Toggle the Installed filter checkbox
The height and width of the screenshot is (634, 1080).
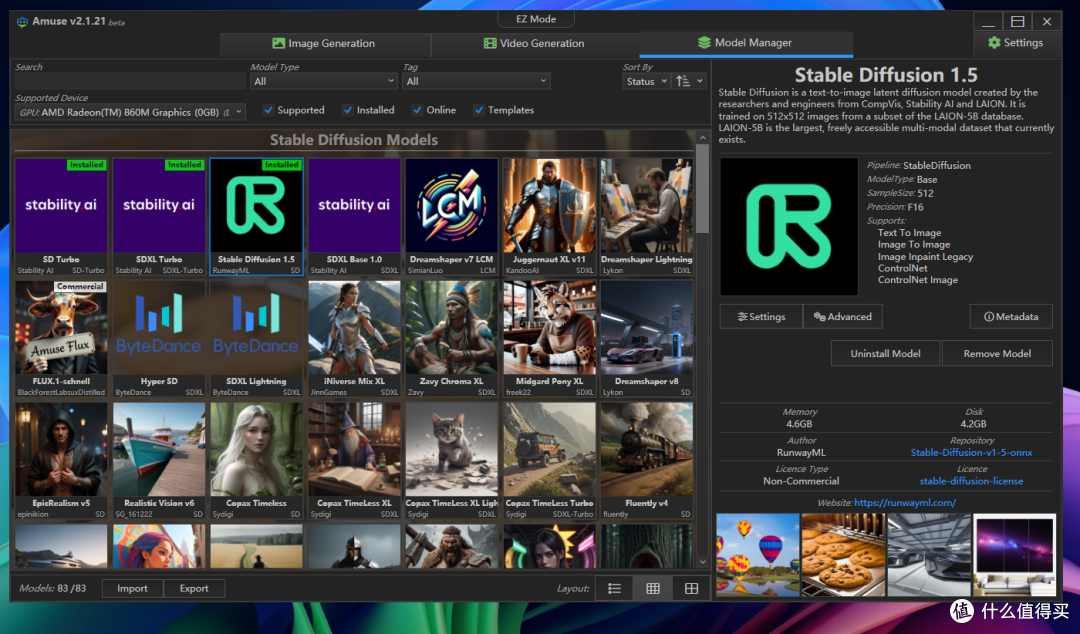pyautogui.click(x=348, y=110)
